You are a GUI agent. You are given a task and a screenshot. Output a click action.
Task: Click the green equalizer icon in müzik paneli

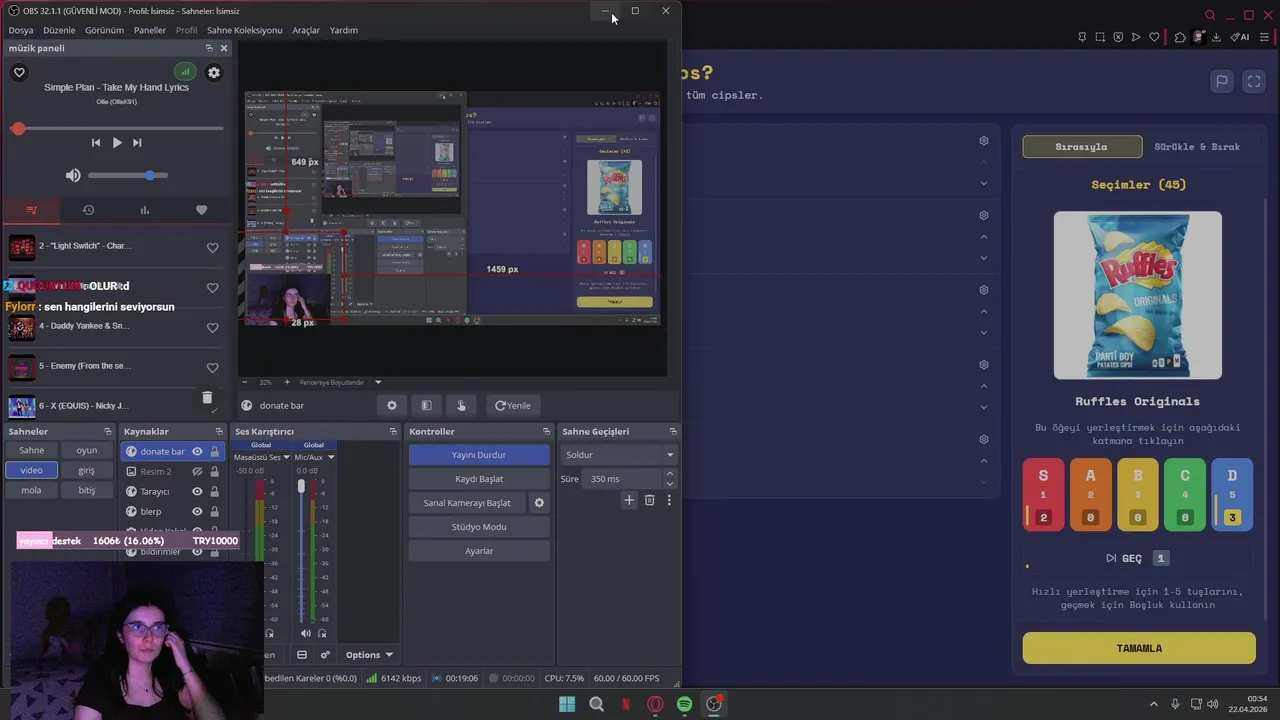(185, 72)
